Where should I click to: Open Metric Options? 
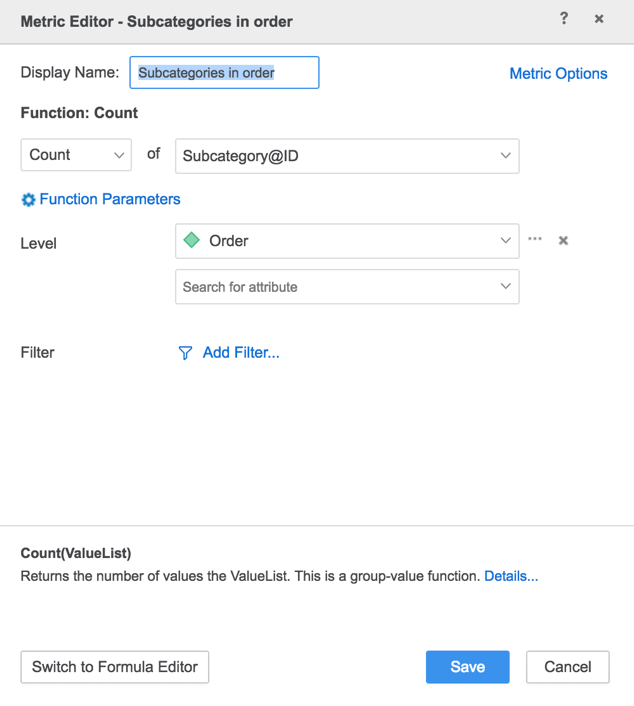pos(558,73)
